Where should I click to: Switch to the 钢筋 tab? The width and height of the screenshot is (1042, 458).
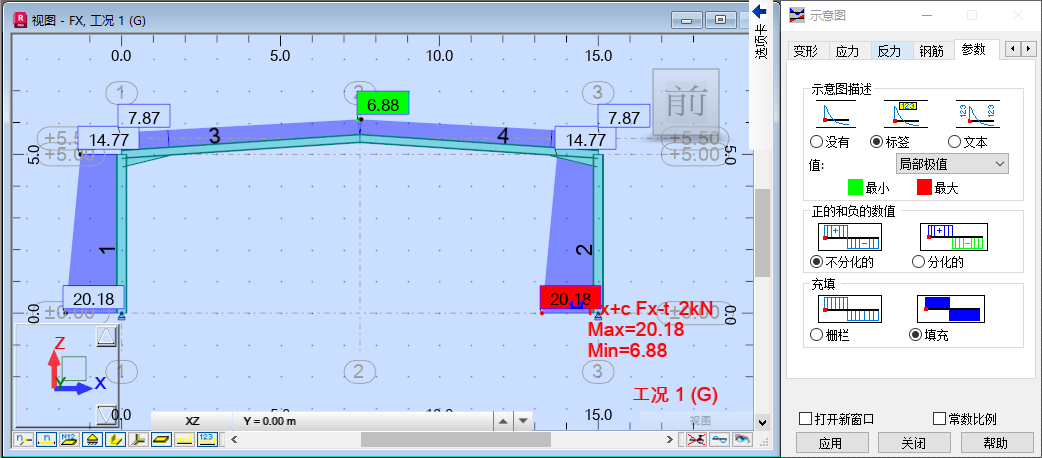pyautogui.click(x=932, y=52)
